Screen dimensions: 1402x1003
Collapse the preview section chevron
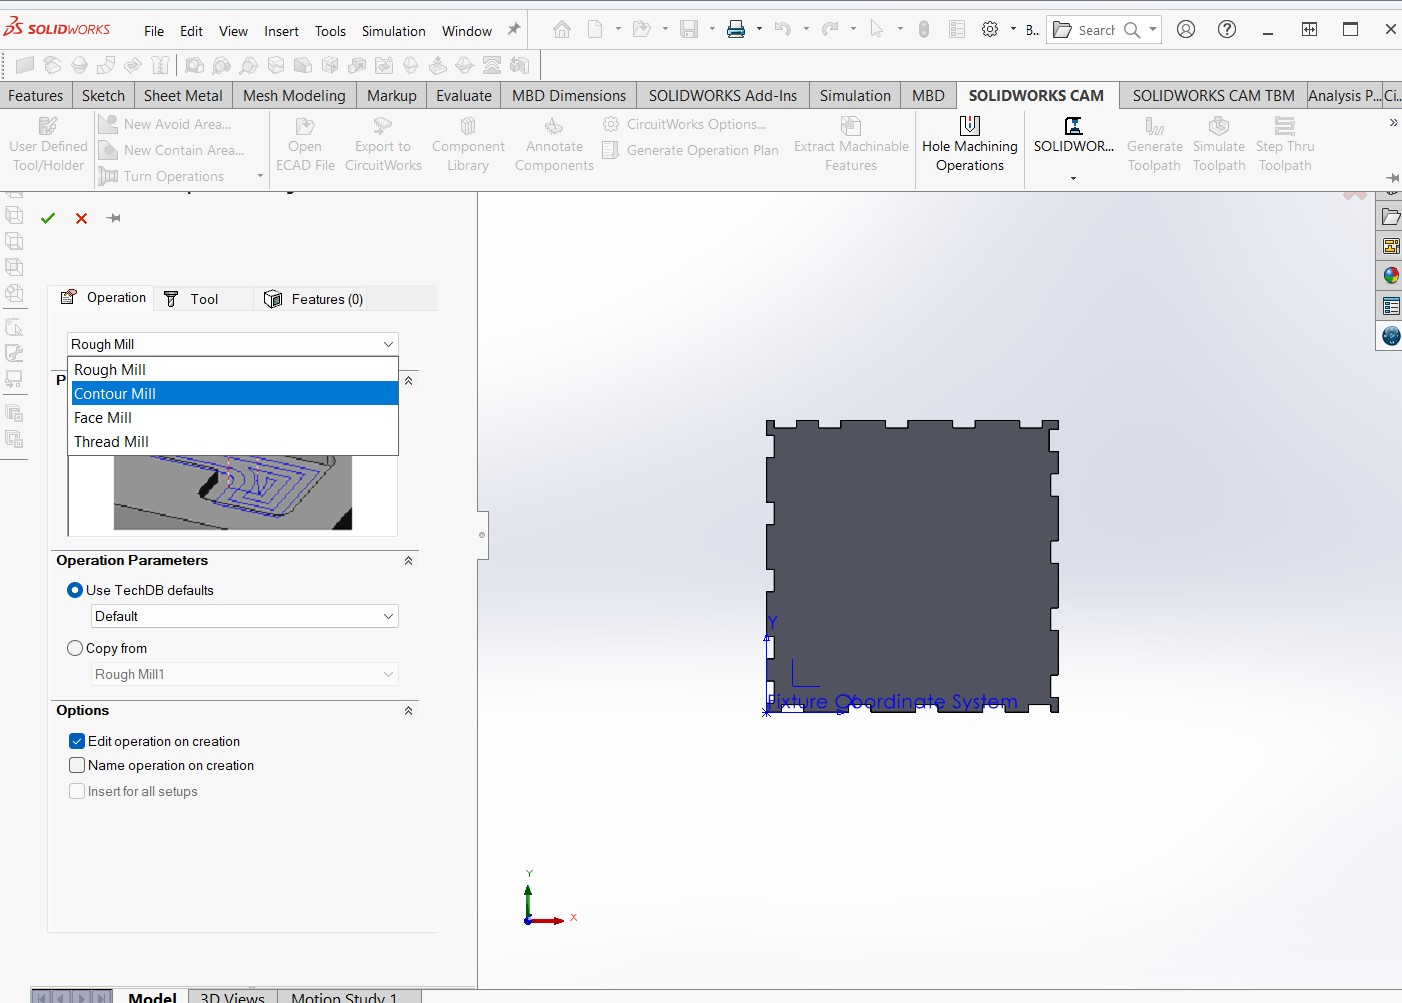pos(408,381)
